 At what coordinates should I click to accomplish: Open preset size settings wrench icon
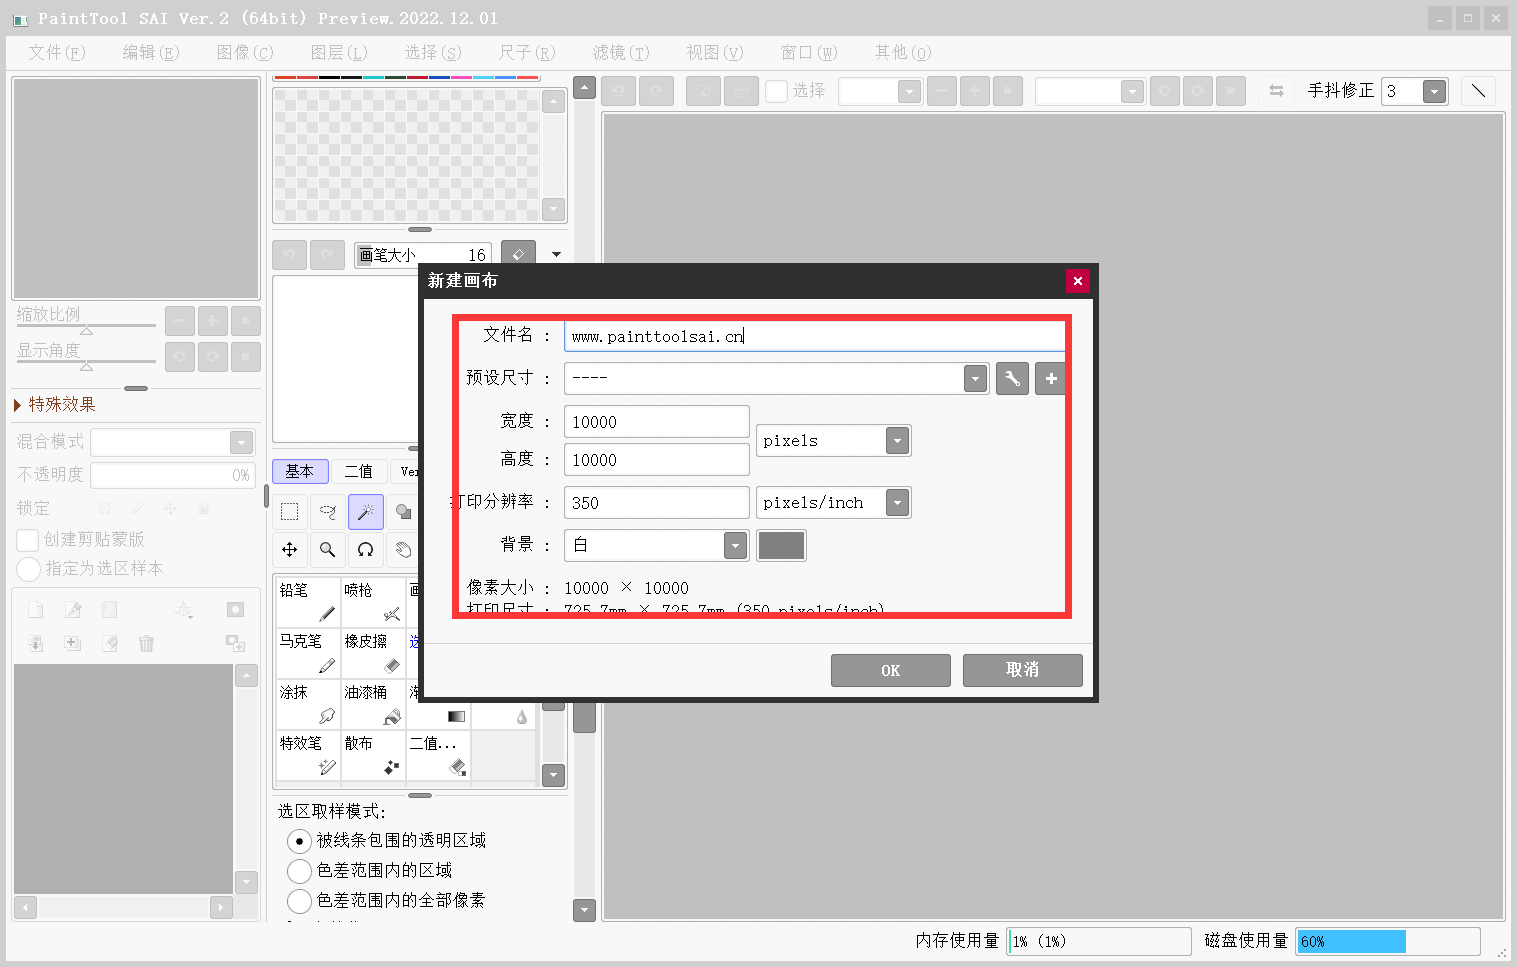(x=1012, y=378)
